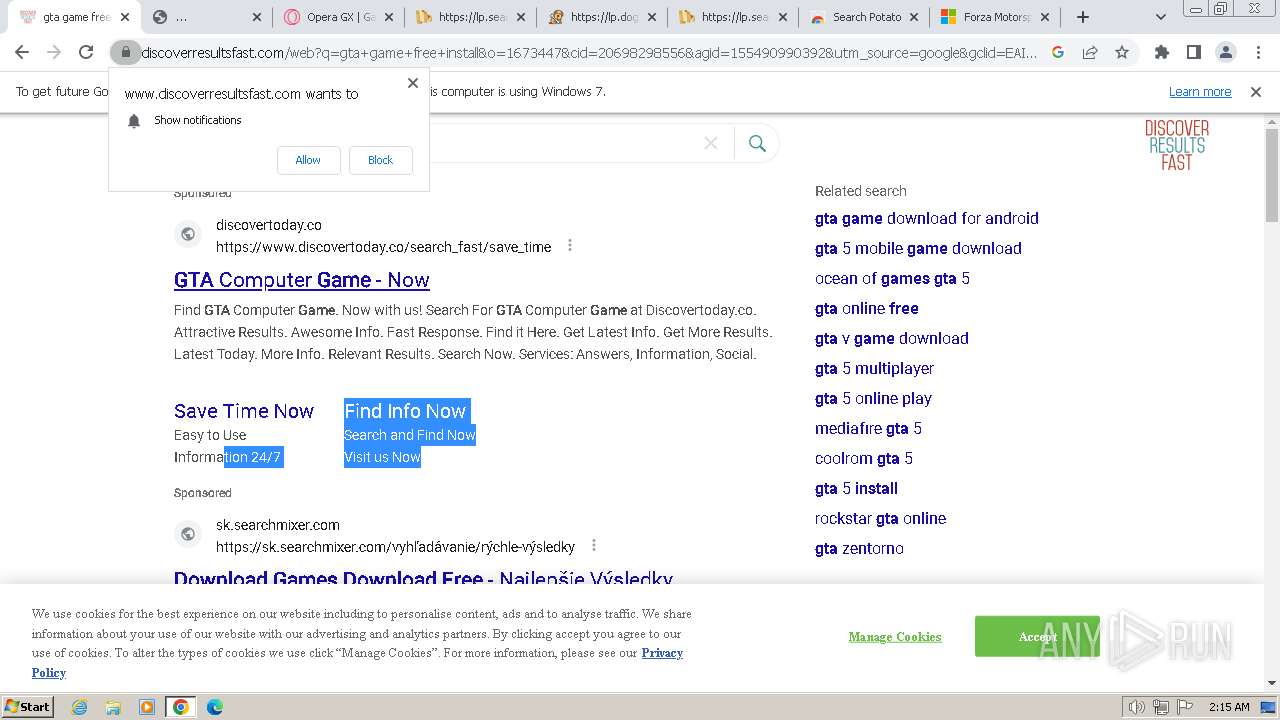Block notifications from discoverresultsfast
The width and height of the screenshot is (1280, 720).
coord(380,160)
